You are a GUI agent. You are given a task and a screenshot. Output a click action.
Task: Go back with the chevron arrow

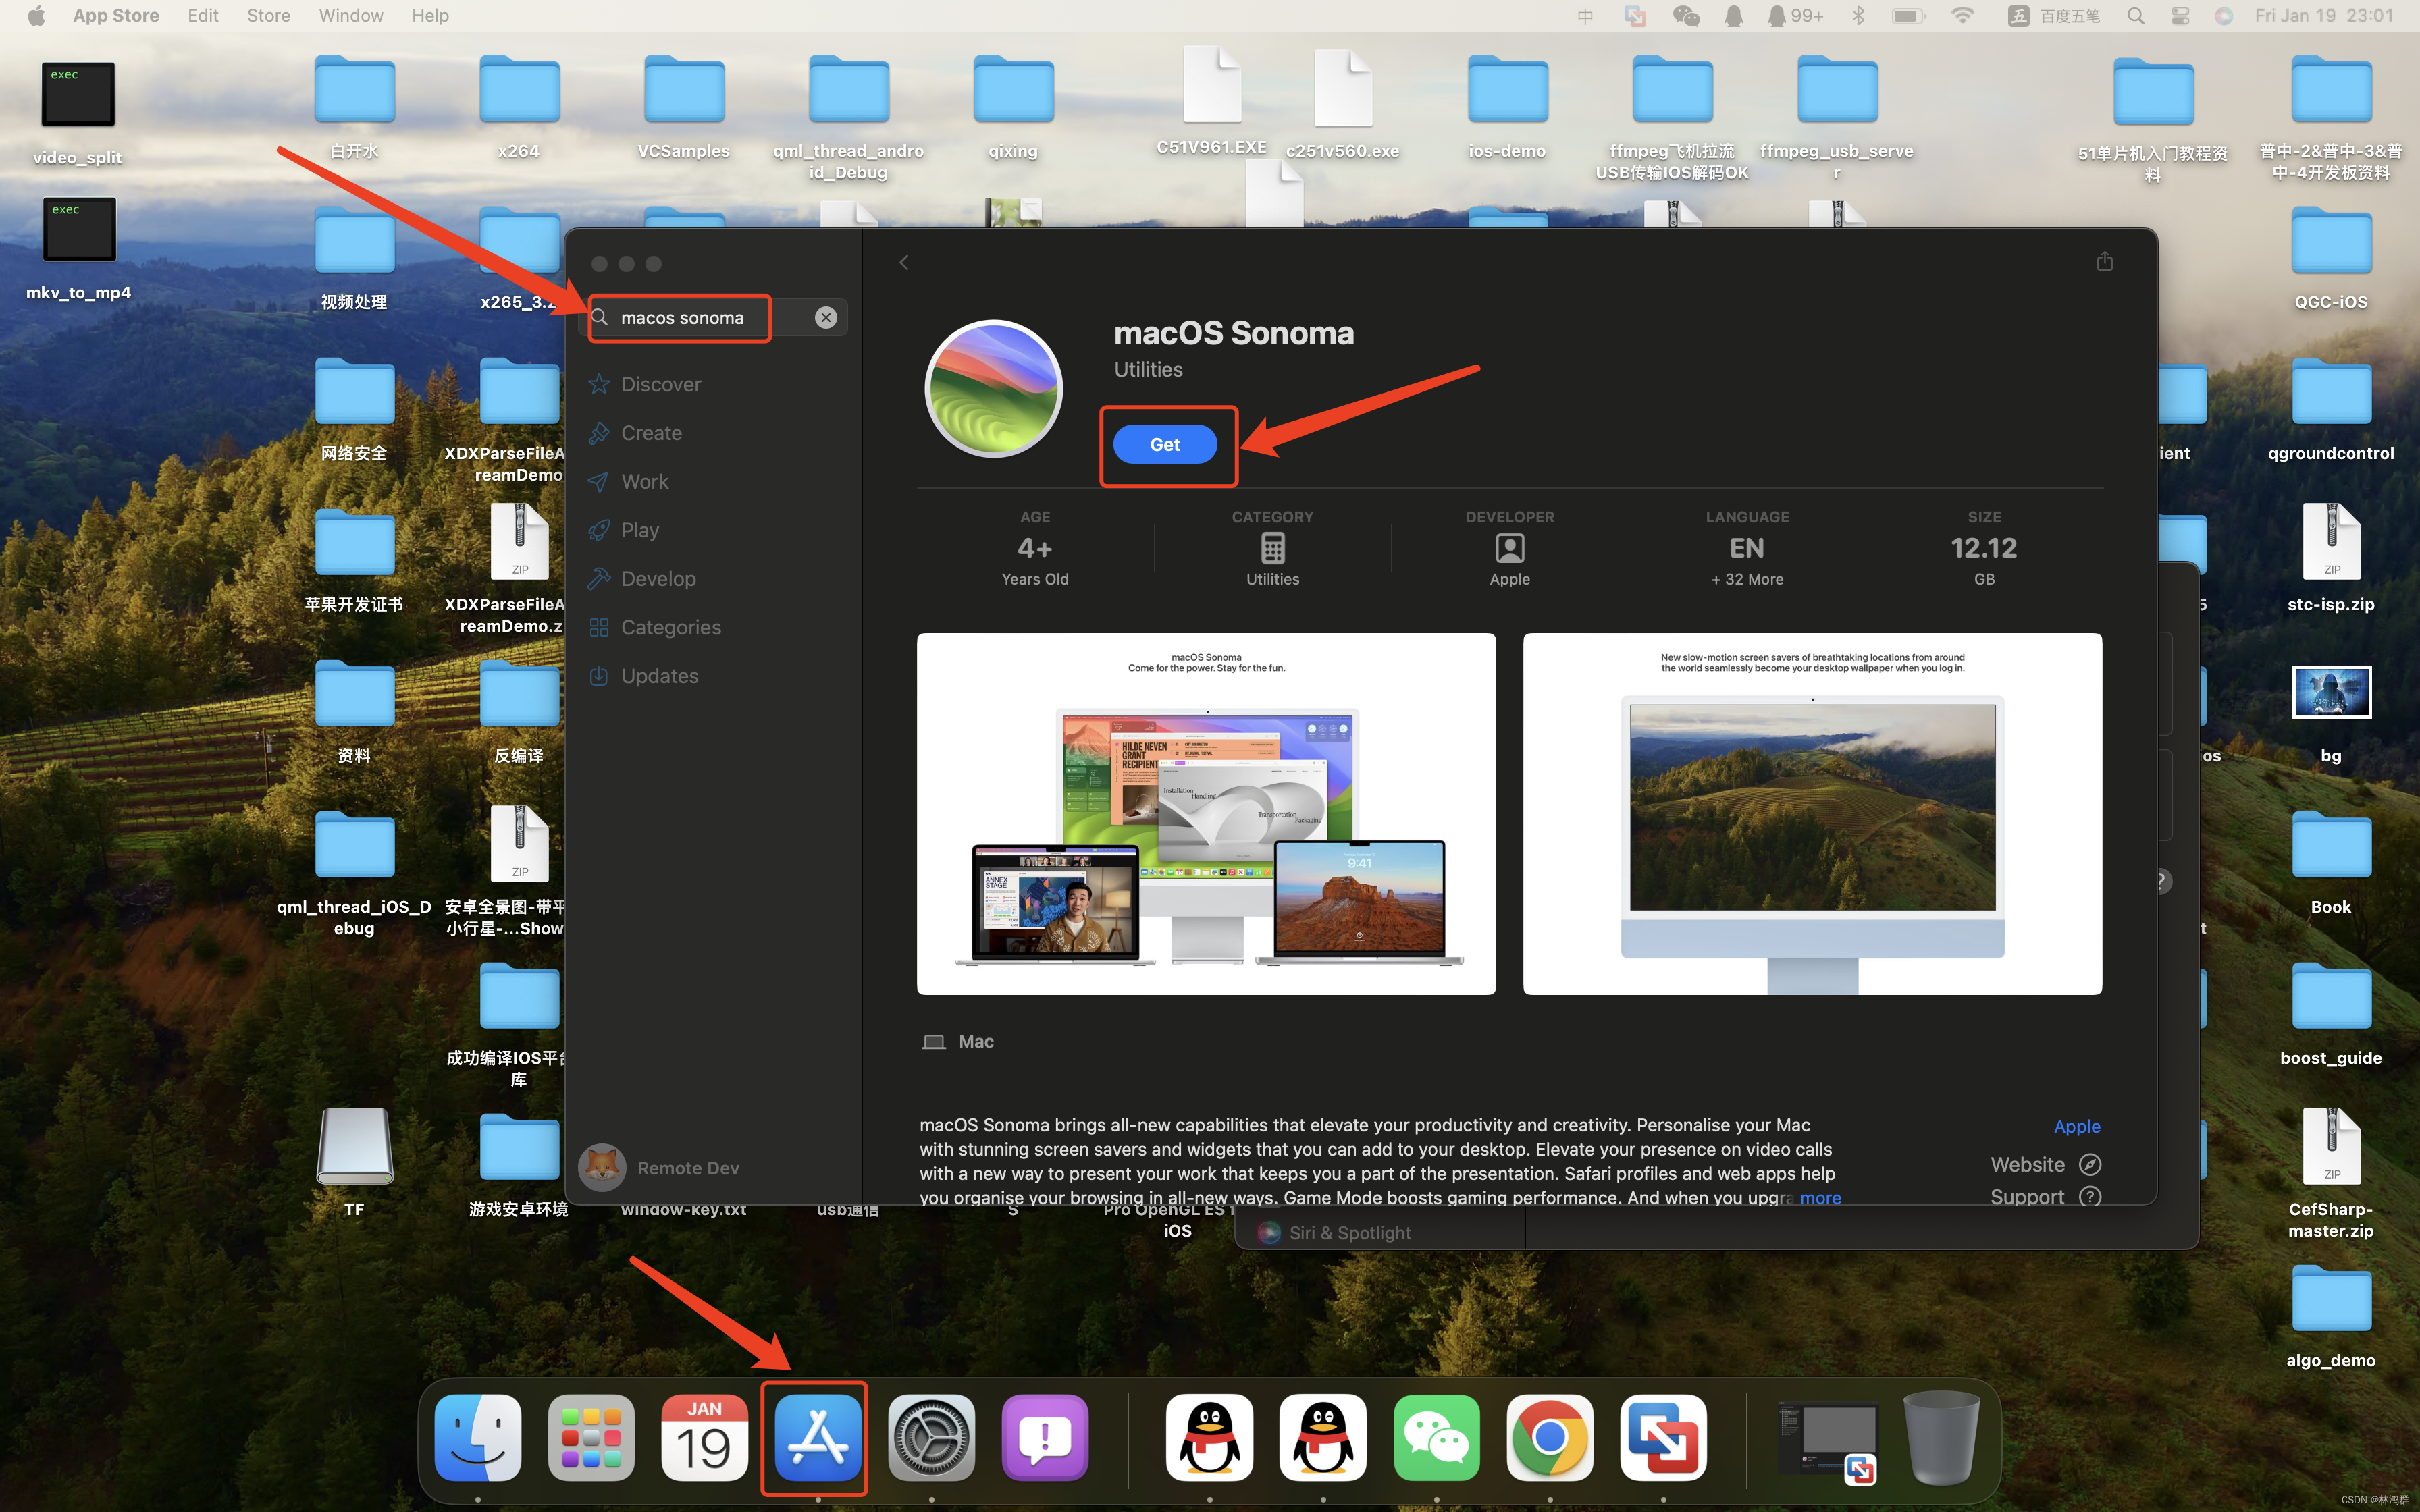904,262
